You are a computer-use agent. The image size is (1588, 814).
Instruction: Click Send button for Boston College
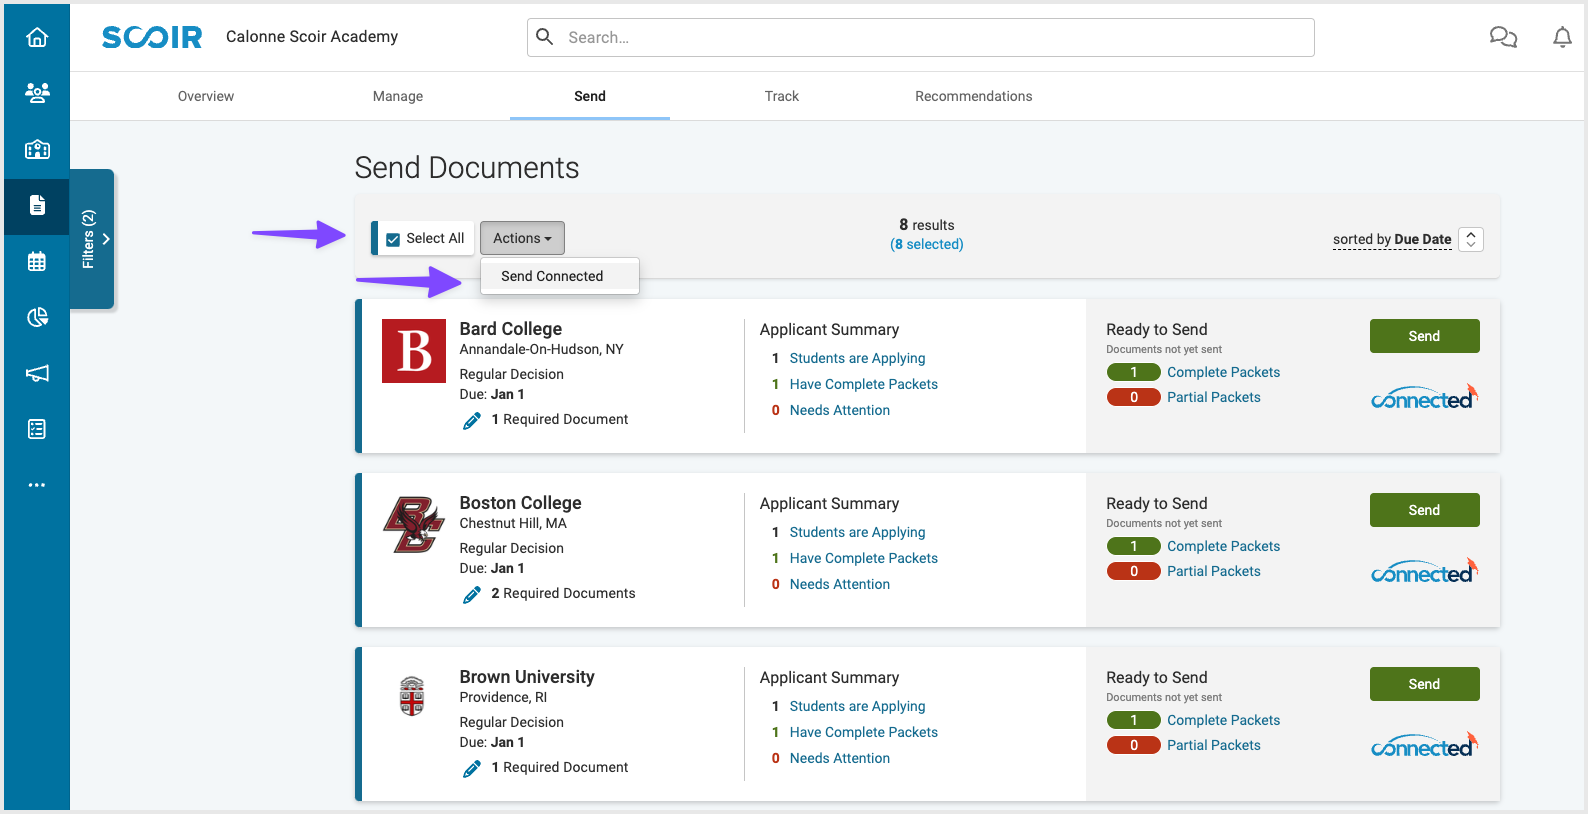[1424, 510]
